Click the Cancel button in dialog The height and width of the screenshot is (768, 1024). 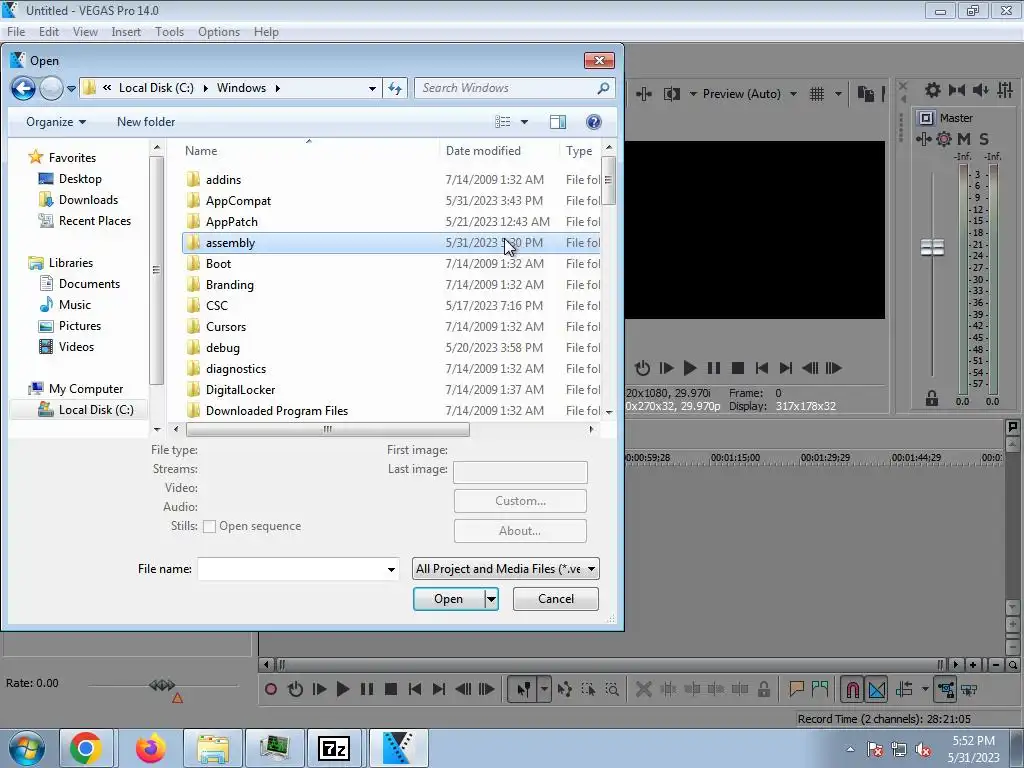point(556,599)
